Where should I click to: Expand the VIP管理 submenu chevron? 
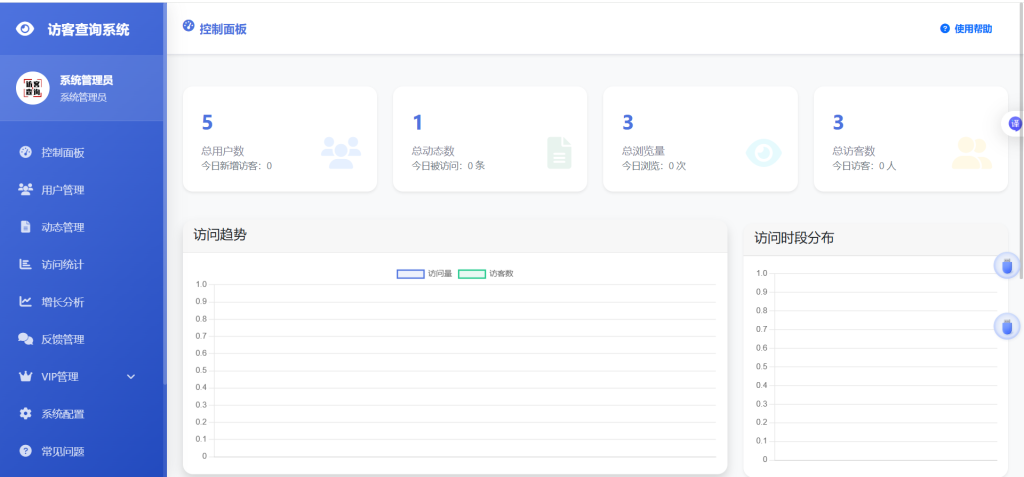pyautogui.click(x=131, y=377)
